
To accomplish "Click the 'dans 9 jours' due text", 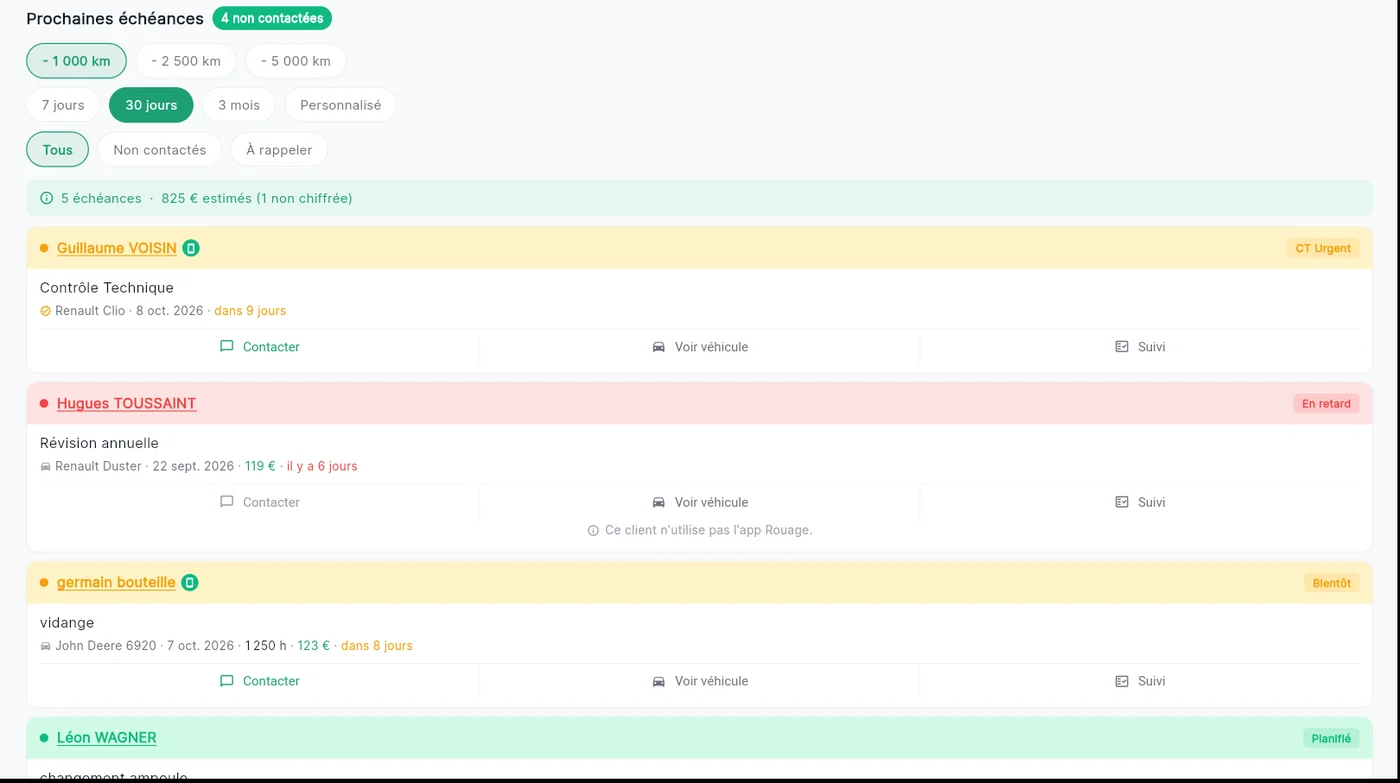I will coord(250,311).
